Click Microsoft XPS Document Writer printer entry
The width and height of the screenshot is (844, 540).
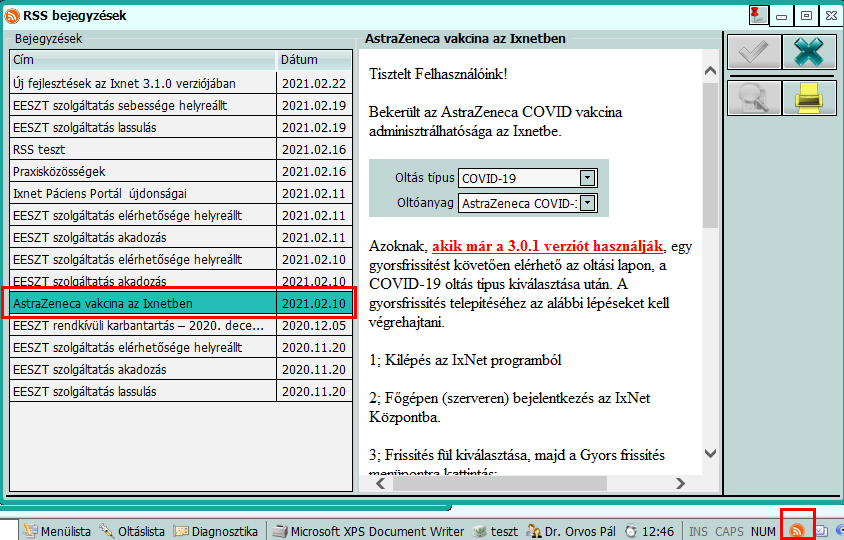pos(368,531)
